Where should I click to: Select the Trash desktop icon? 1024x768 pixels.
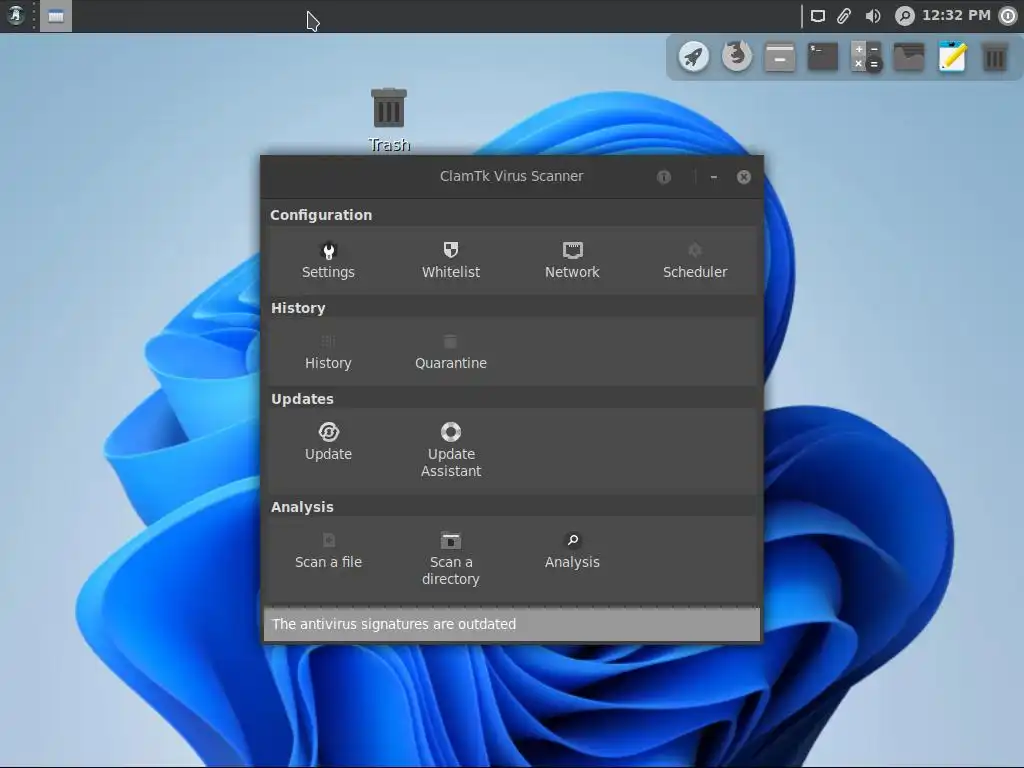pos(389,120)
